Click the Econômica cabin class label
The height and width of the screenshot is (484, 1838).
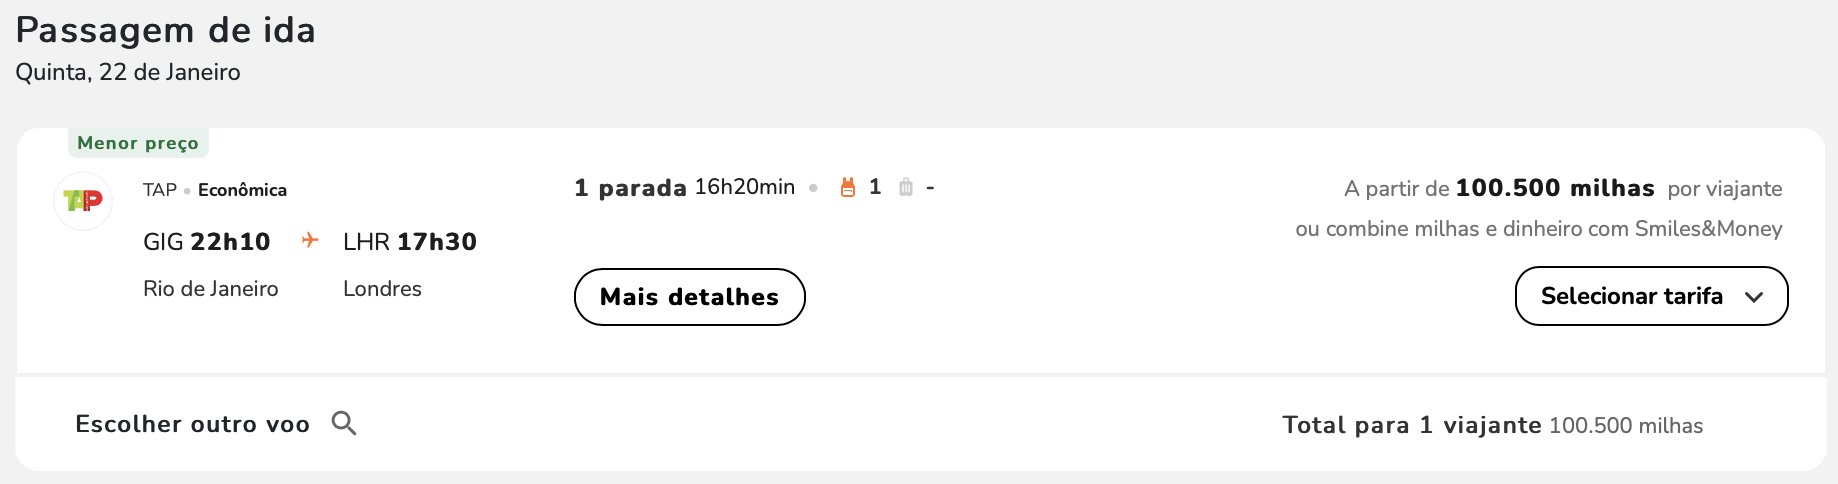(242, 190)
